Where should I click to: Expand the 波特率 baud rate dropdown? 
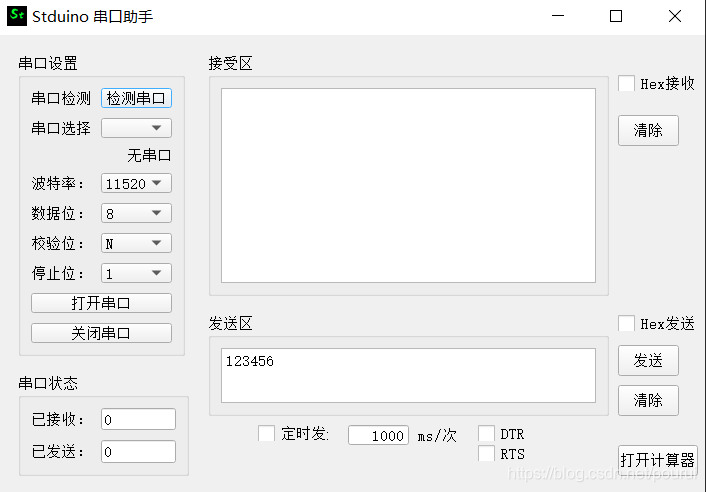pos(136,183)
